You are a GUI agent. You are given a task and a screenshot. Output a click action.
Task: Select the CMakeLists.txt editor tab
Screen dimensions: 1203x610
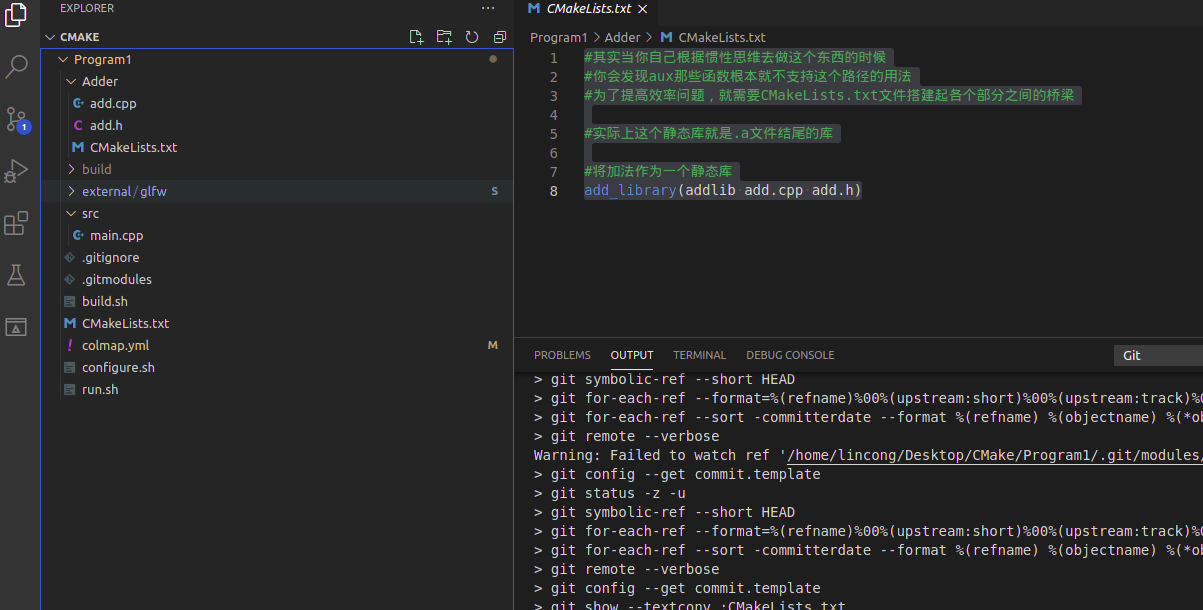click(589, 9)
